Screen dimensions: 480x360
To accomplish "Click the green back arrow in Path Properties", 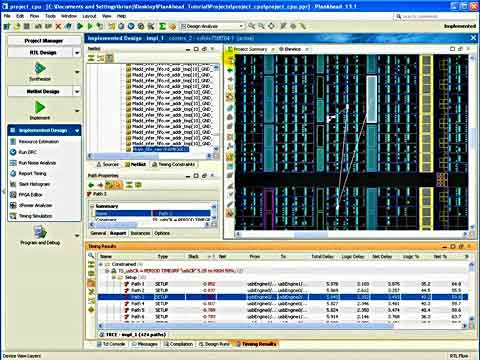I will [x=91, y=185].
